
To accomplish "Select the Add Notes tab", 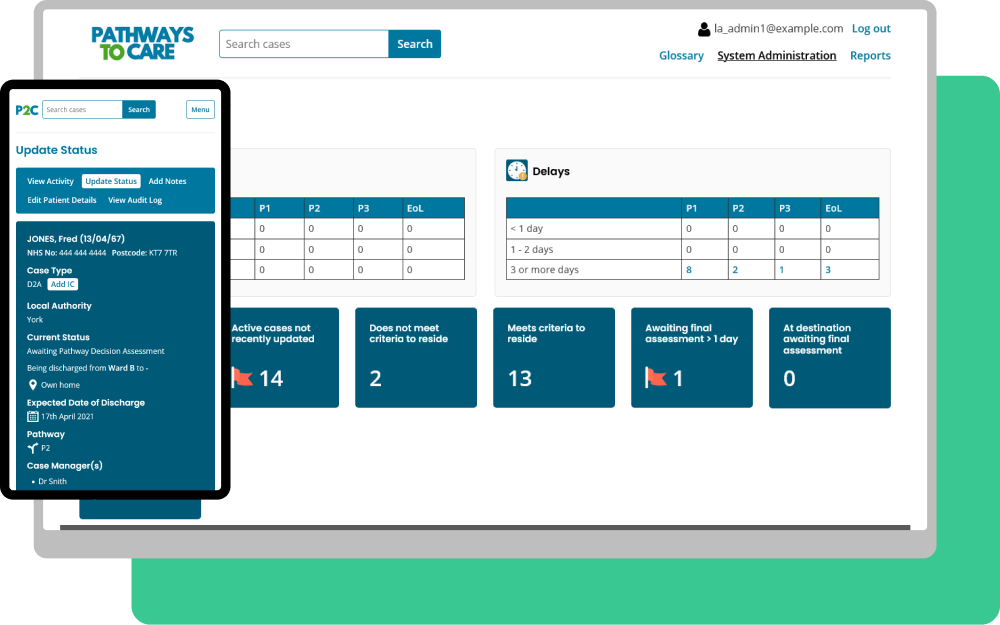I will [x=167, y=181].
